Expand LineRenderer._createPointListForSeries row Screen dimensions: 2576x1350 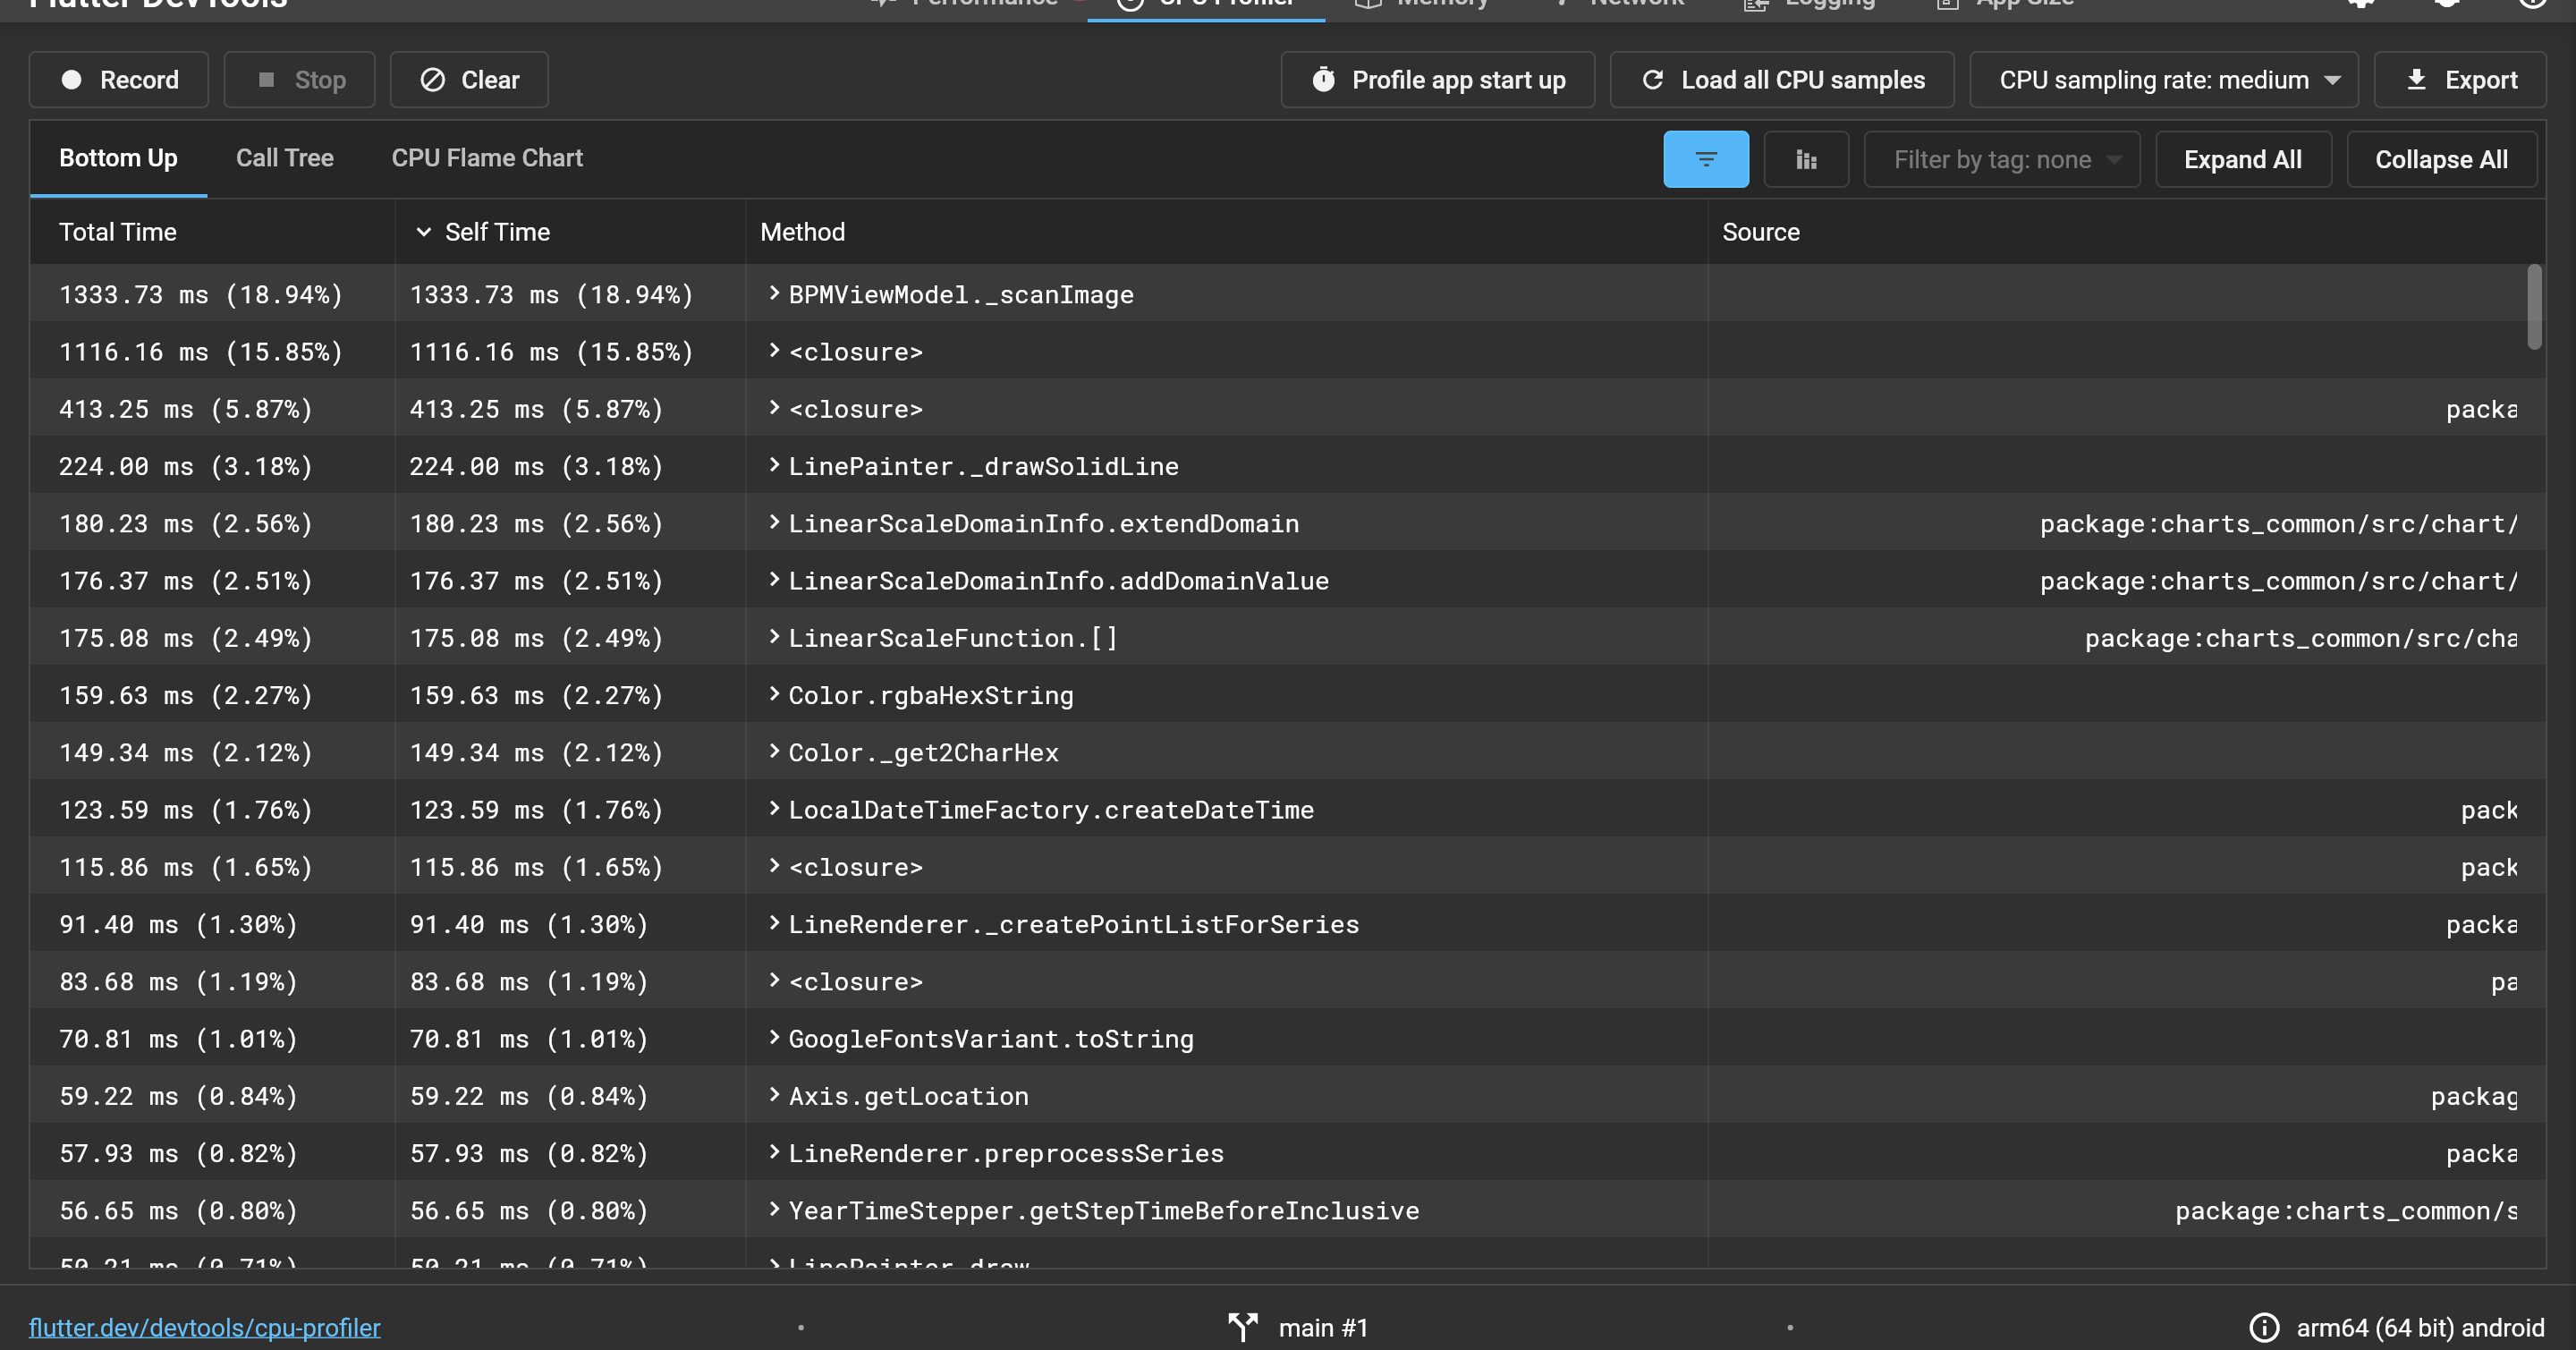pos(773,923)
